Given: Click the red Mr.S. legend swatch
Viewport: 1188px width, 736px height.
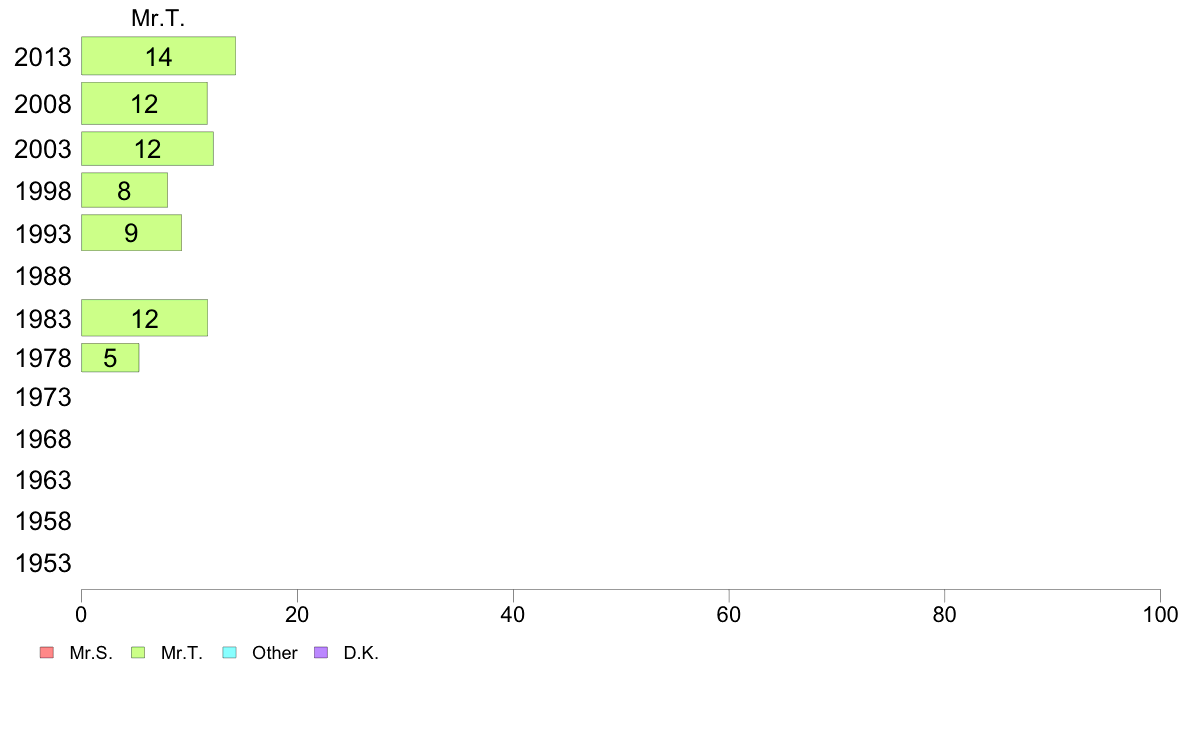Looking at the screenshot, I should click(x=47, y=653).
